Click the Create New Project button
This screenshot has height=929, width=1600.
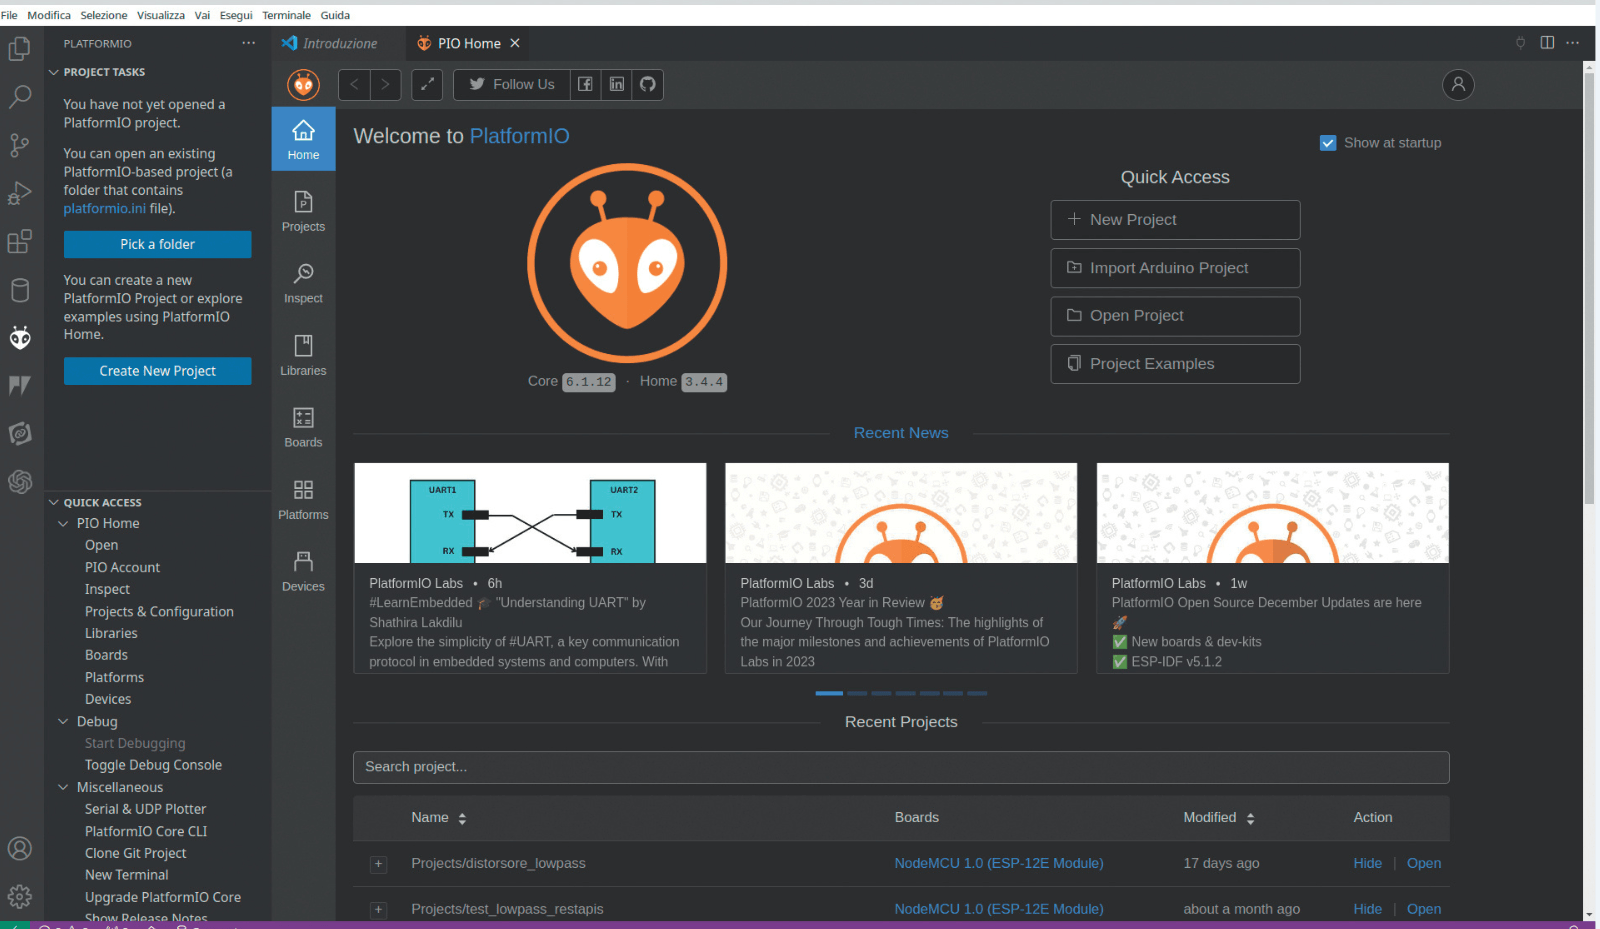pos(157,371)
